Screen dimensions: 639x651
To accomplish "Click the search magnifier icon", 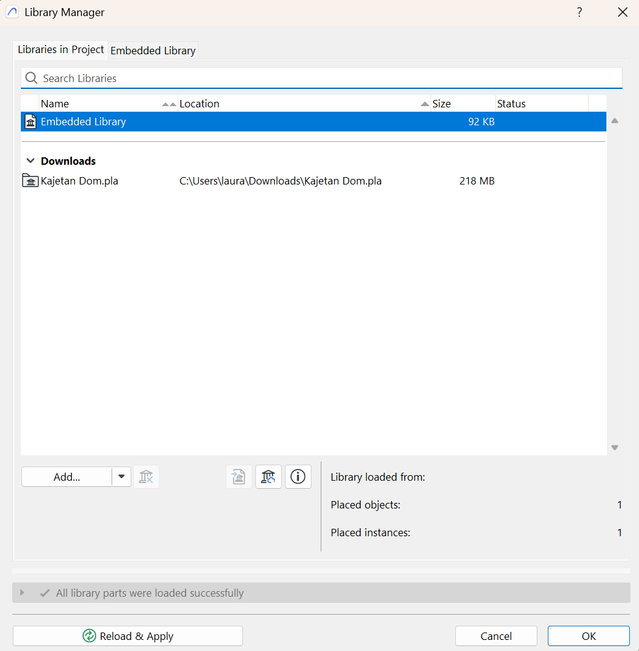I will click(31, 78).
